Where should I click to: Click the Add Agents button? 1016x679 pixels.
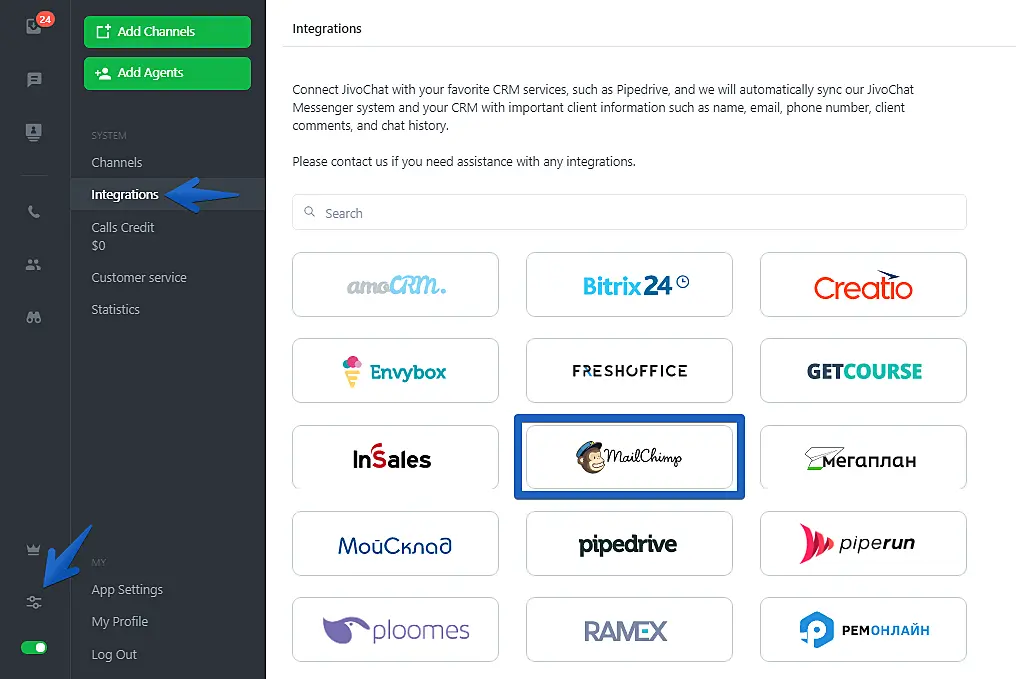point(167,73)
